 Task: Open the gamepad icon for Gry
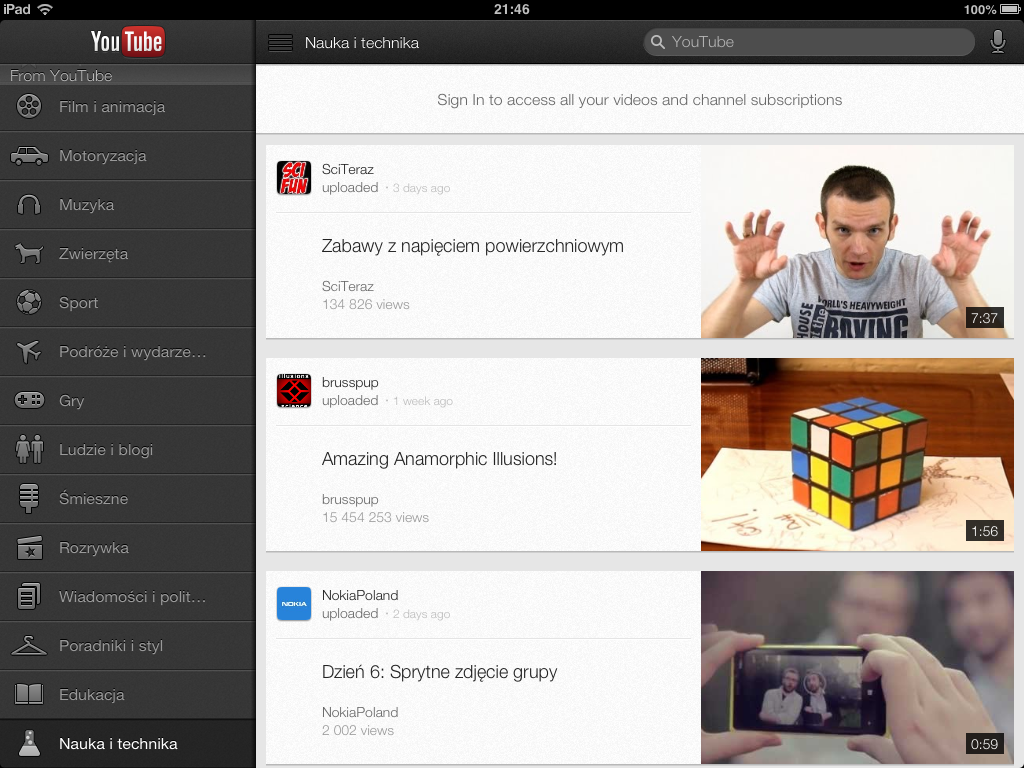(30, 401)
